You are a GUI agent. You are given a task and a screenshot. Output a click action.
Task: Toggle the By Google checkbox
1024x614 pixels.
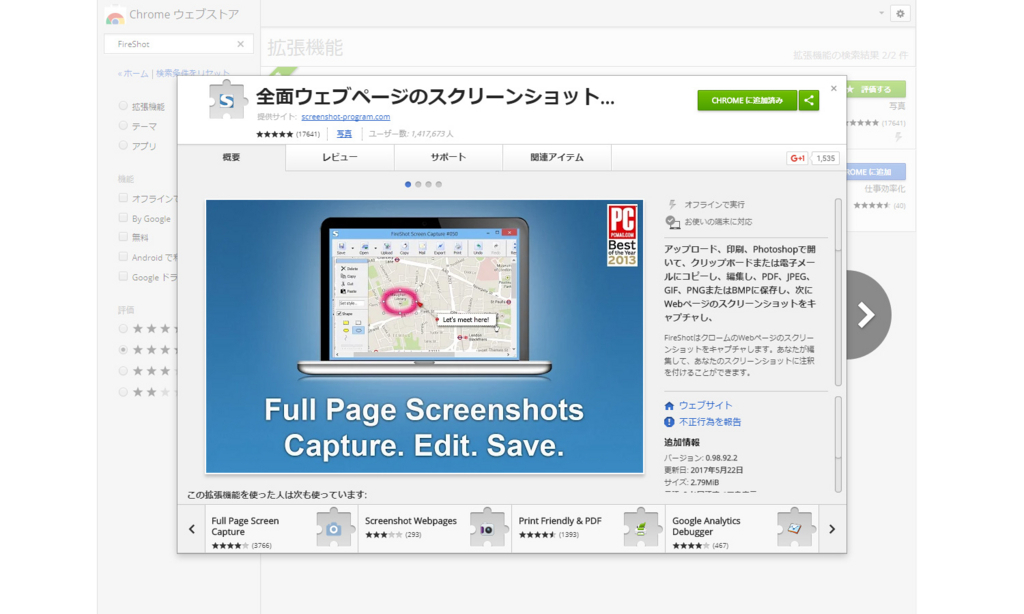123,218
